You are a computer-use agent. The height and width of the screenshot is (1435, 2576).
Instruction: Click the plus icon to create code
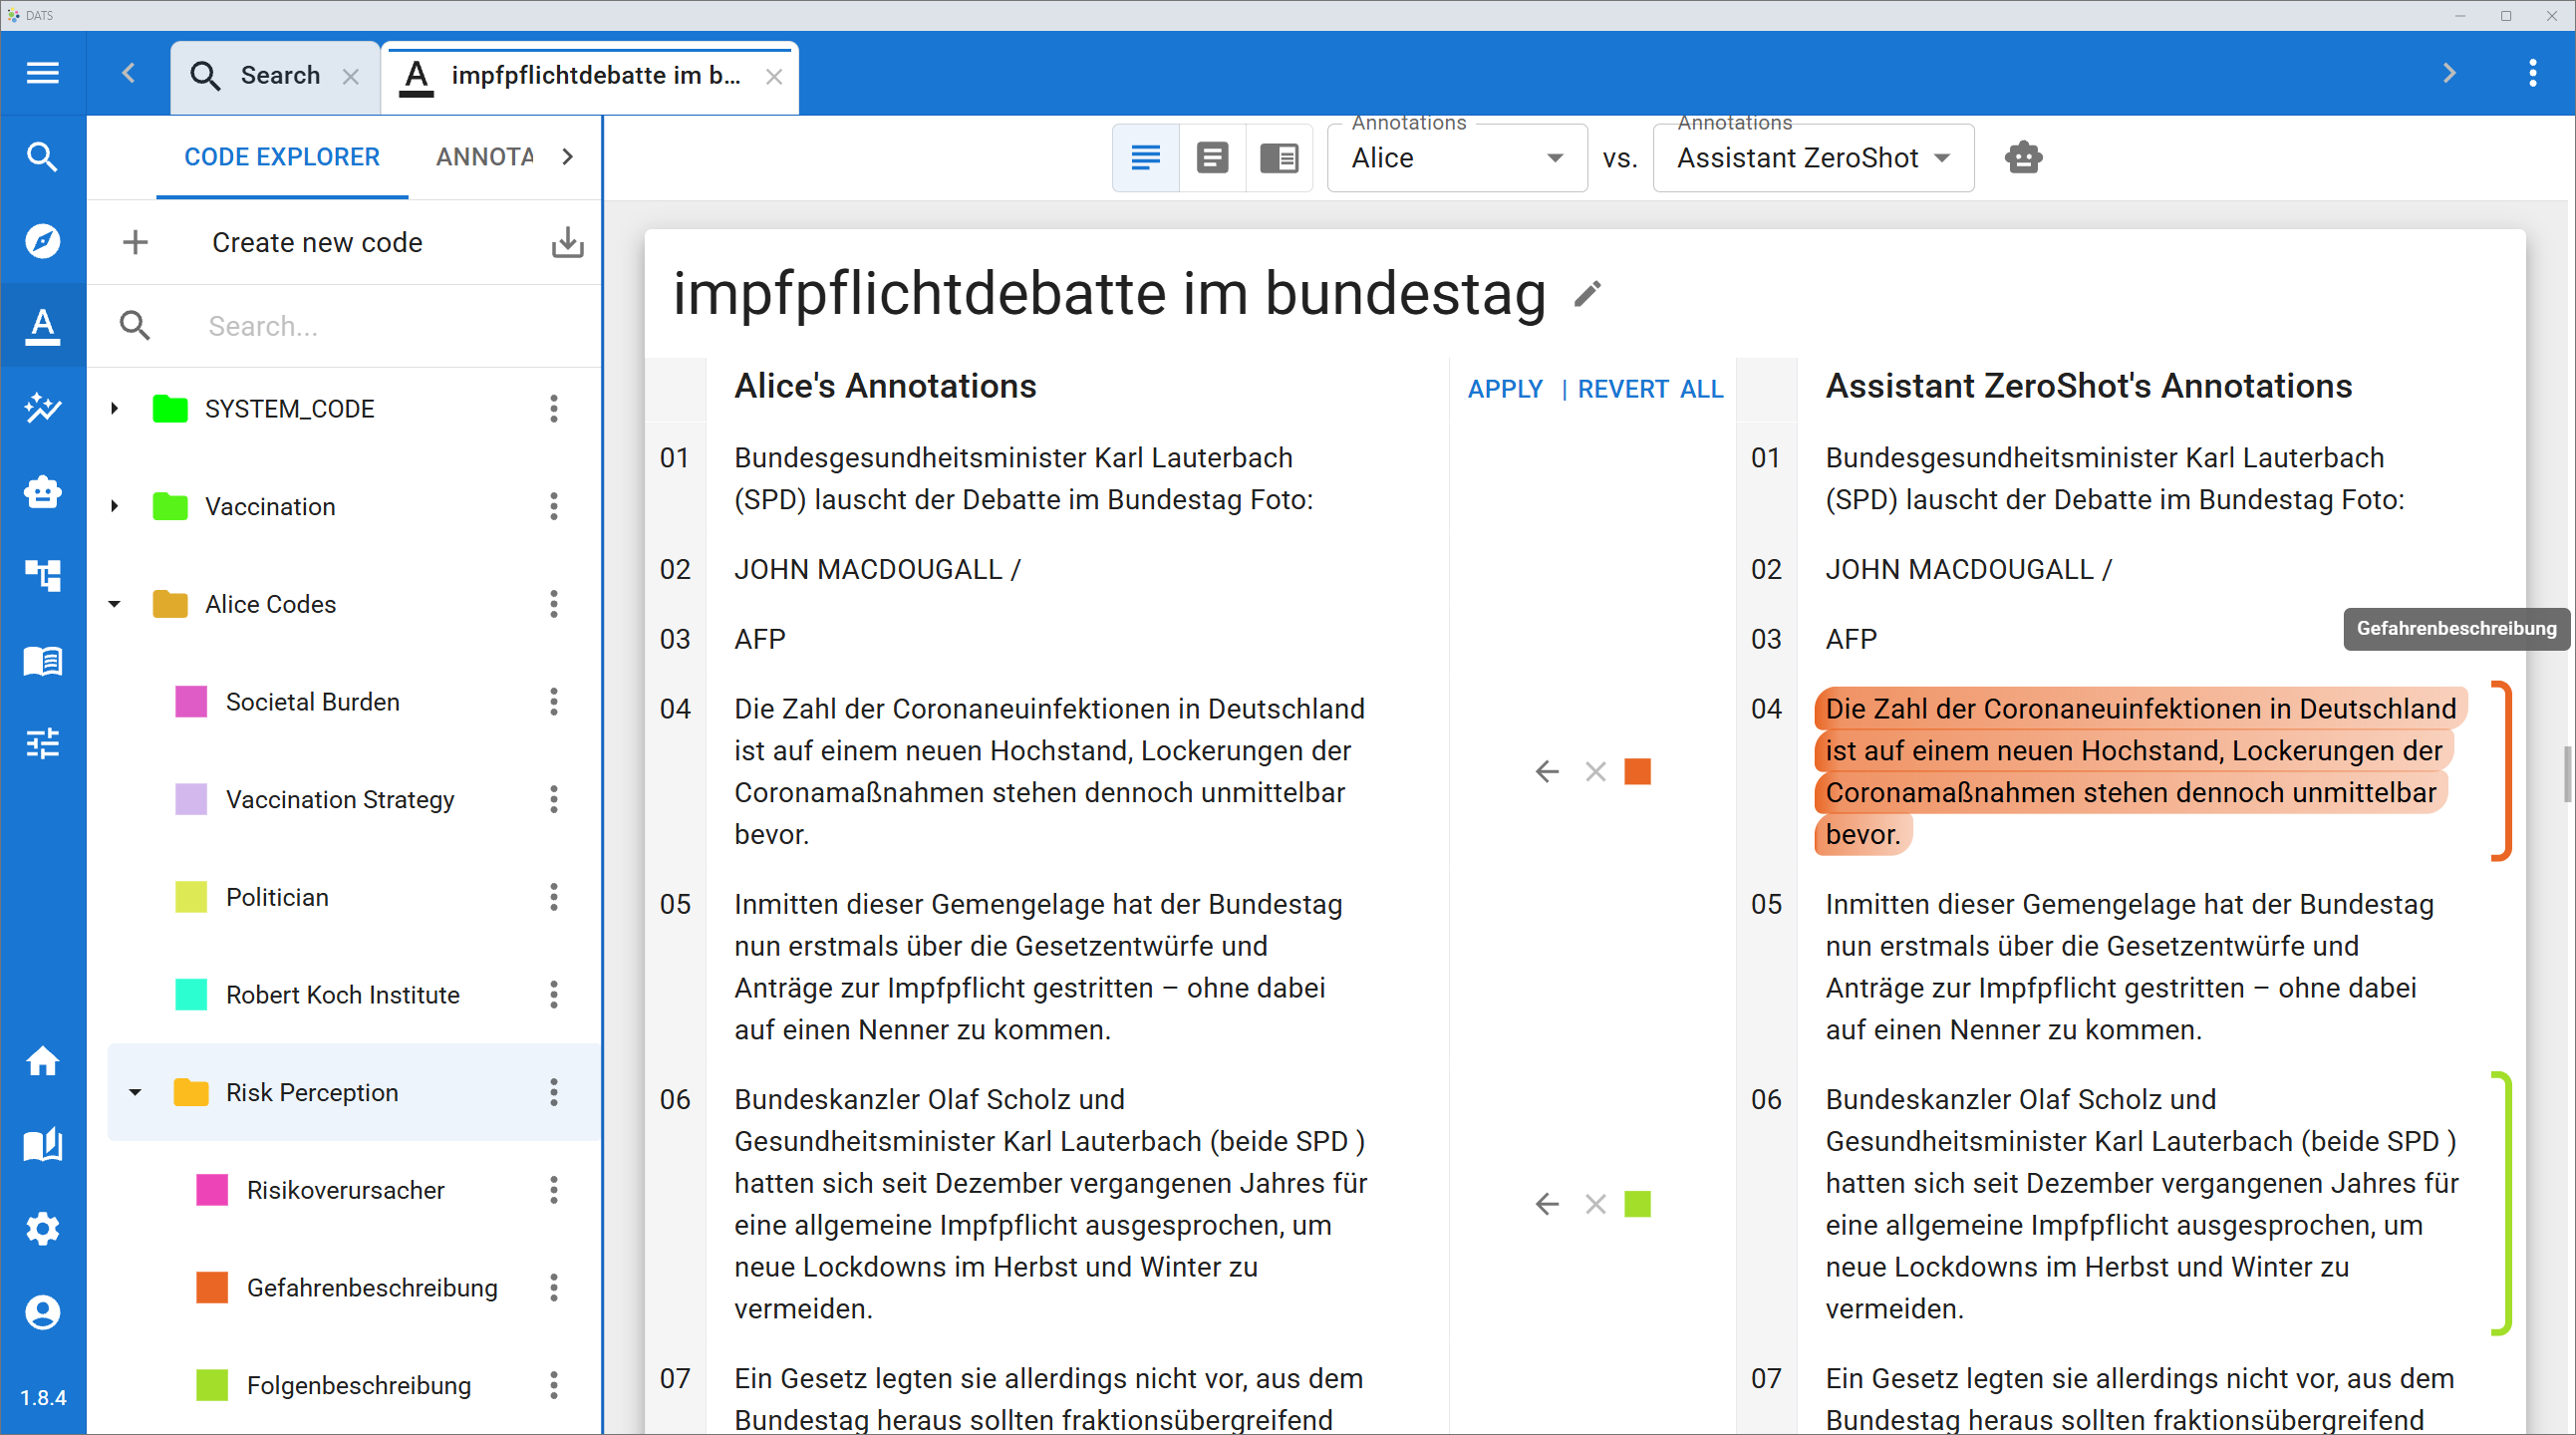(135, 242)
